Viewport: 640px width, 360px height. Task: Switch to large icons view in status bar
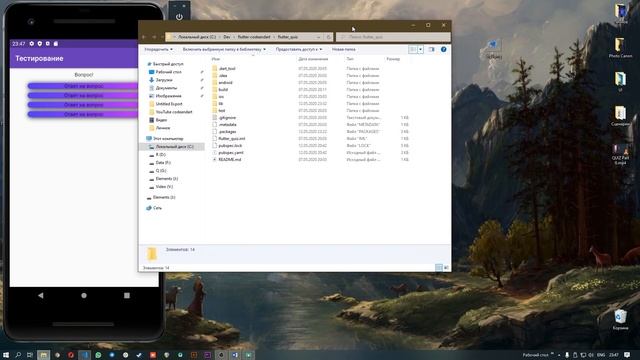tap(446, 268)
